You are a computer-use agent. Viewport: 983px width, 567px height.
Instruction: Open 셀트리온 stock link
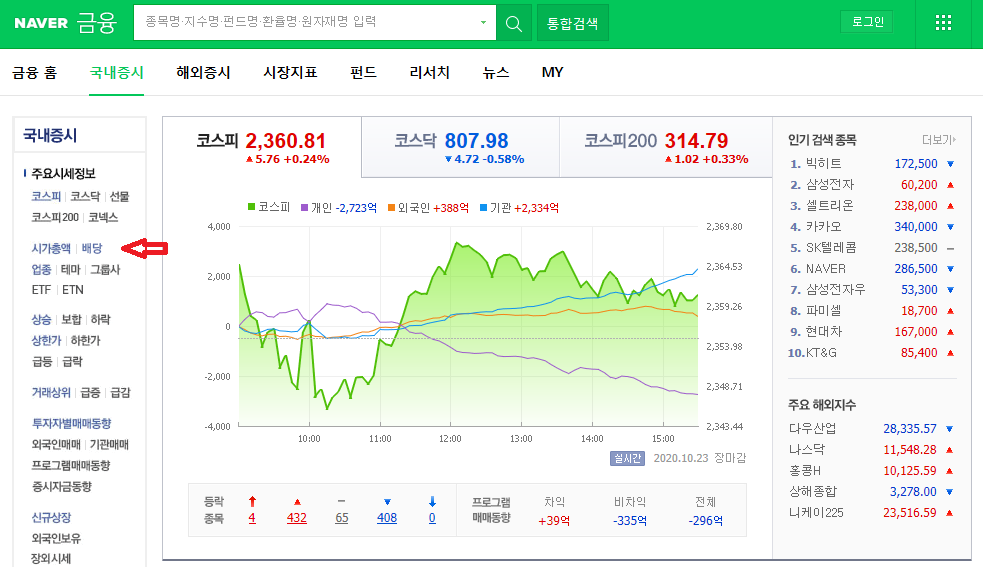(829, 206)
